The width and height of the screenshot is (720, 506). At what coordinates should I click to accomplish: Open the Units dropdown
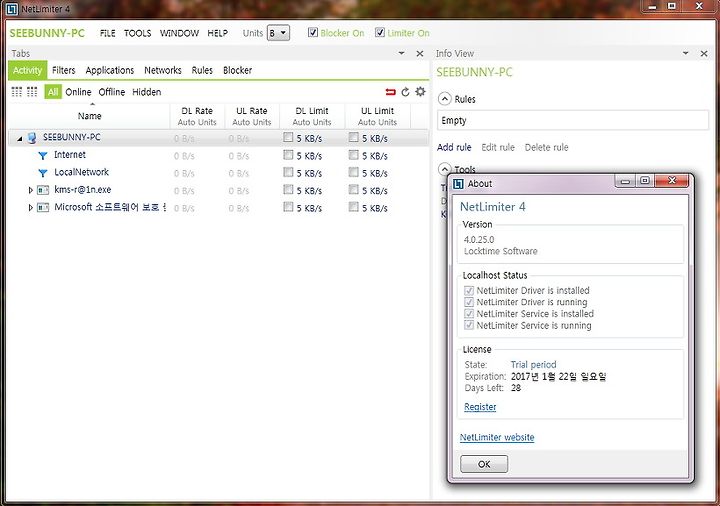(x=278, y=33)
